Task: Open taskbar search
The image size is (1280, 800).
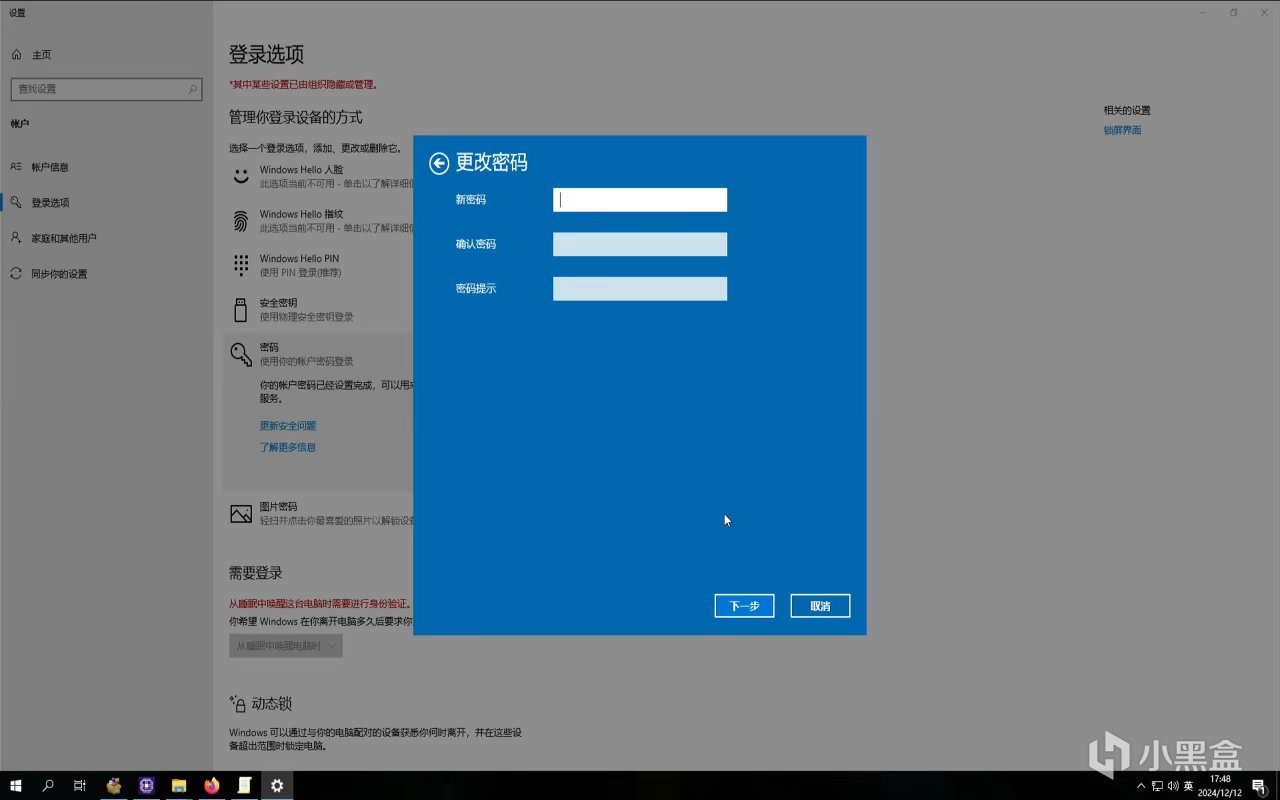Action: coord(48,786)
